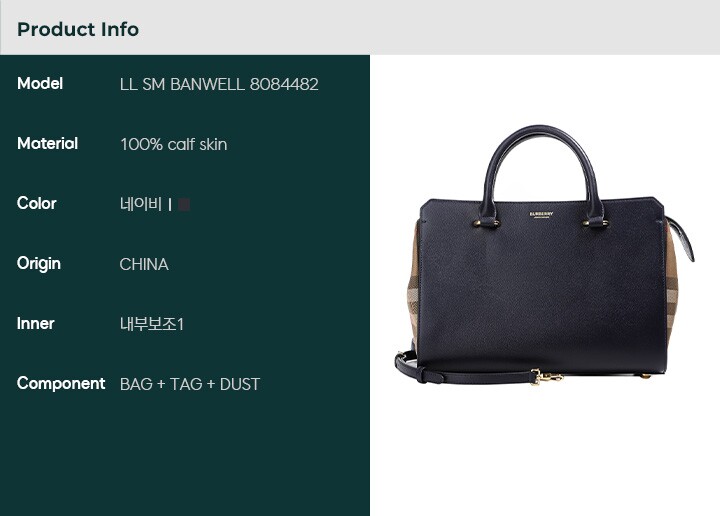Click the Inner label
The width and height of the screenshot is (720, 516).
pyautogui.click(x=35, y=323)
